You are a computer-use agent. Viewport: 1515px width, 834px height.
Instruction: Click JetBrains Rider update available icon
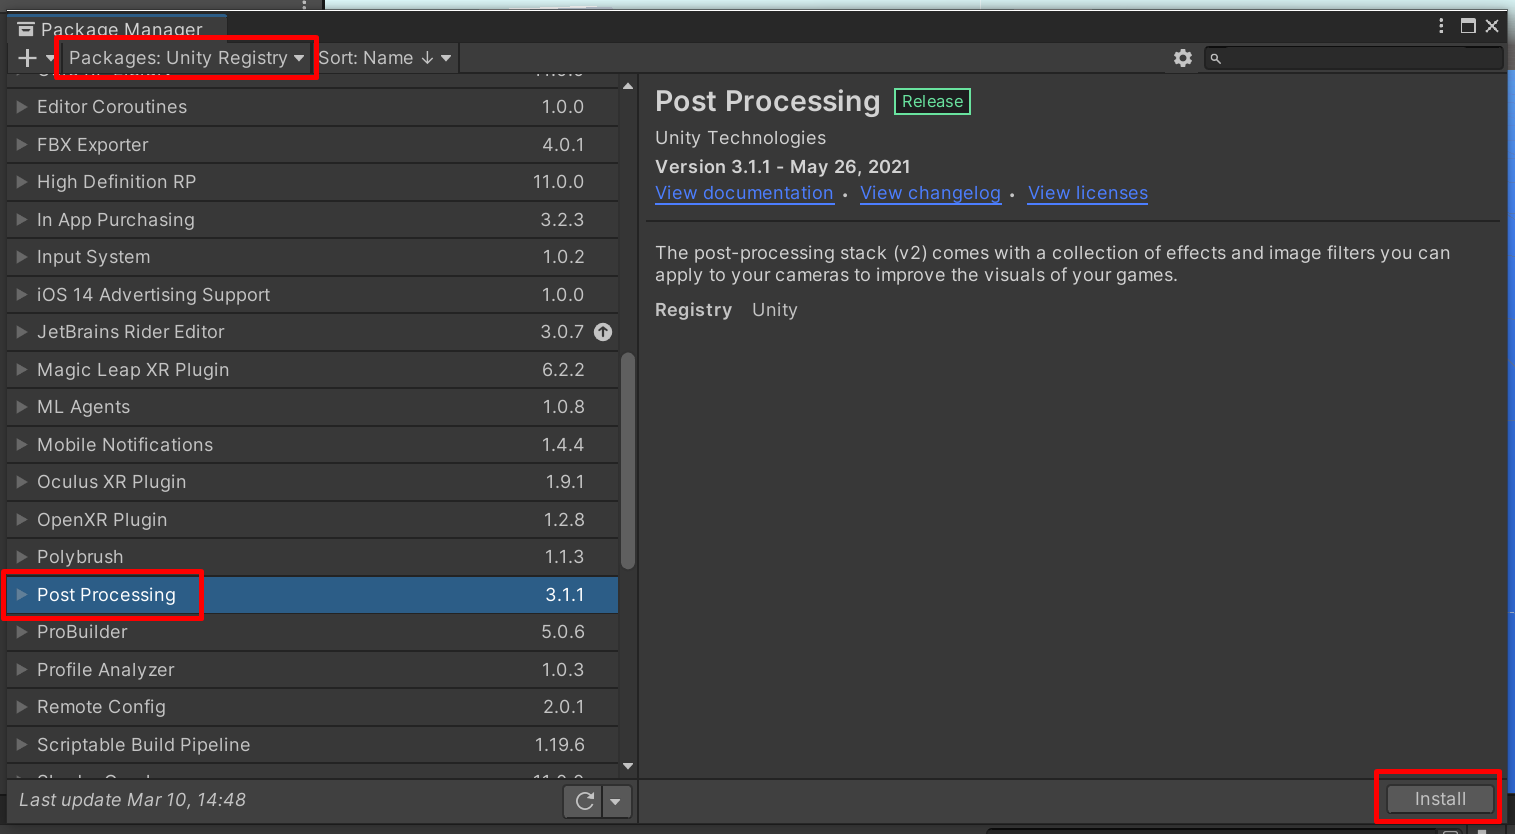603,332
